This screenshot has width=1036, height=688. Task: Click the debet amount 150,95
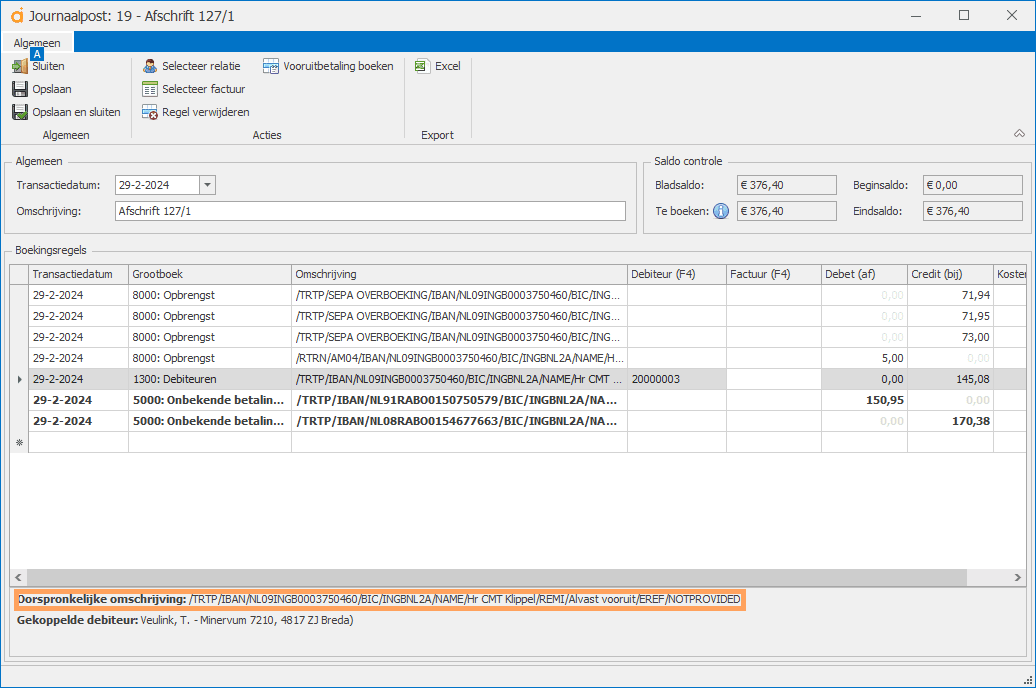[x=864, y=401]
